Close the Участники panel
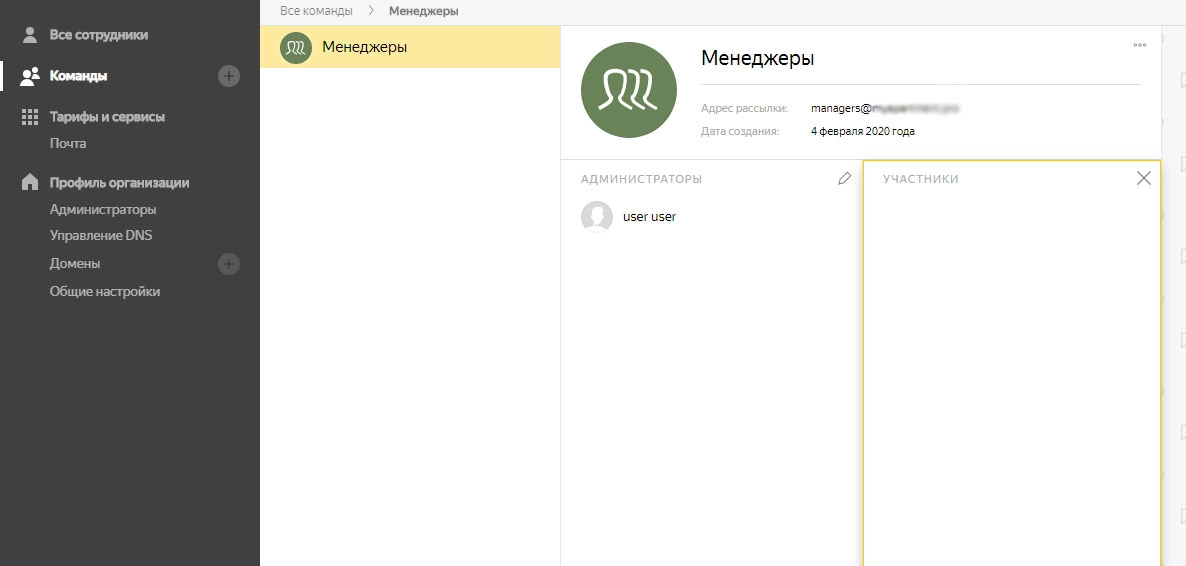The image size is (1186, 566). [1144, 178]
